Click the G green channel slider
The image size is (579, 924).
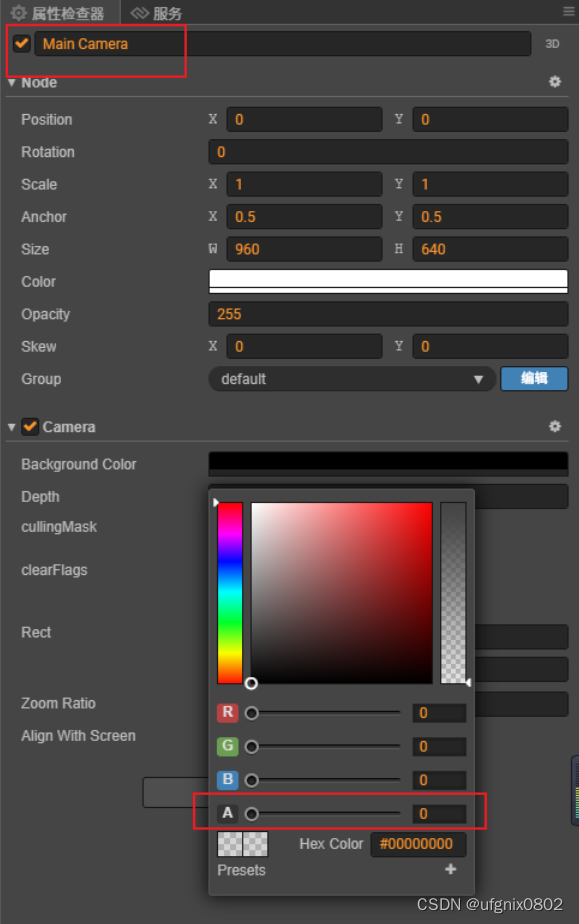[323, 747]
